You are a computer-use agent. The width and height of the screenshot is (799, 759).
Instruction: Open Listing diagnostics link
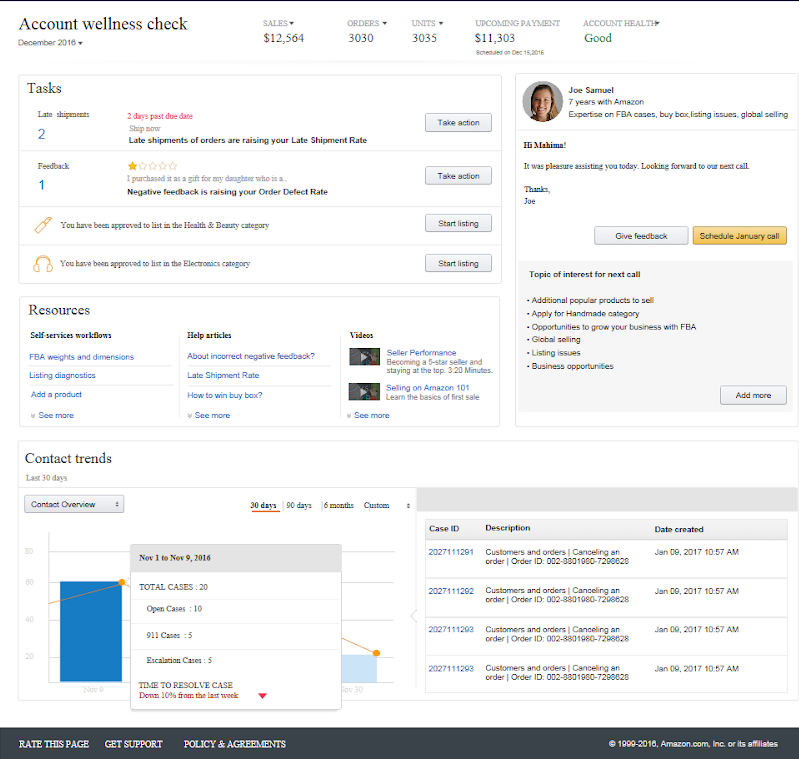(62, 375)
